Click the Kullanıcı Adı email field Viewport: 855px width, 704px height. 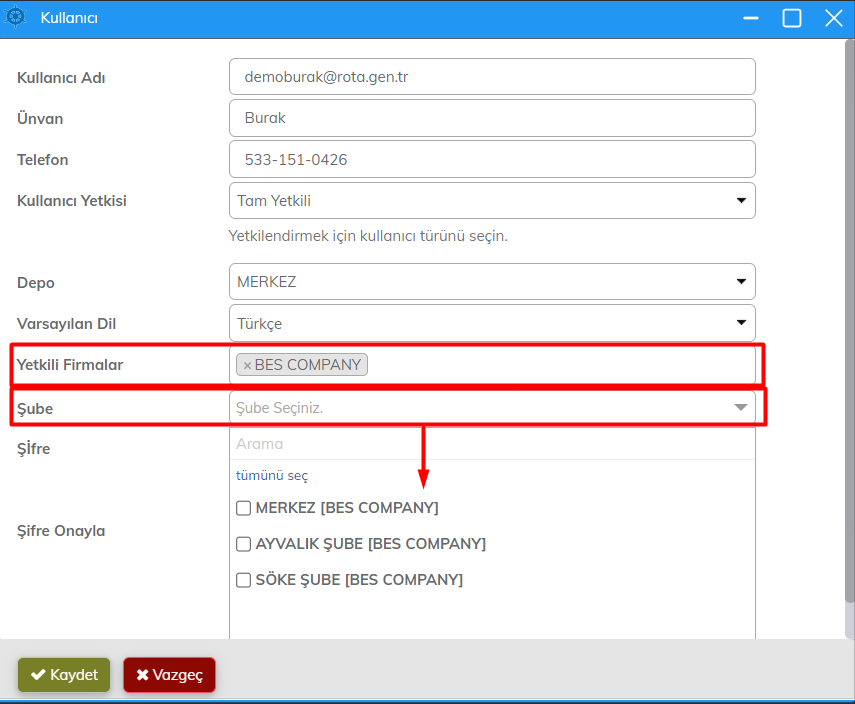click(491, 76)
